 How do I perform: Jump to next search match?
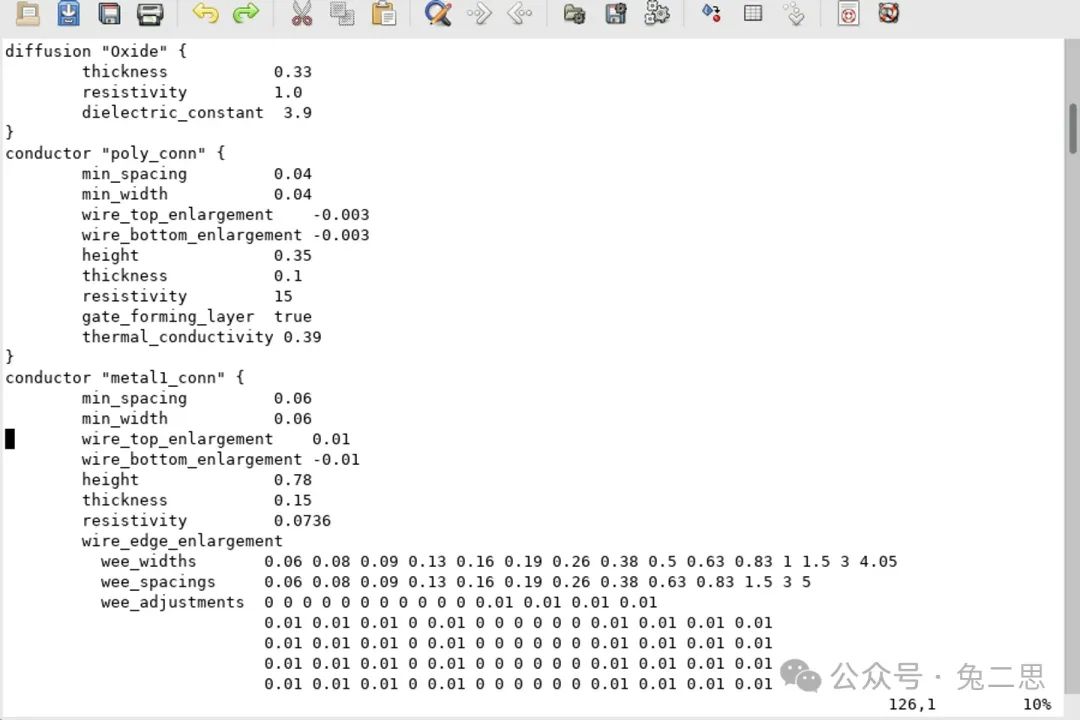point(479,13)
